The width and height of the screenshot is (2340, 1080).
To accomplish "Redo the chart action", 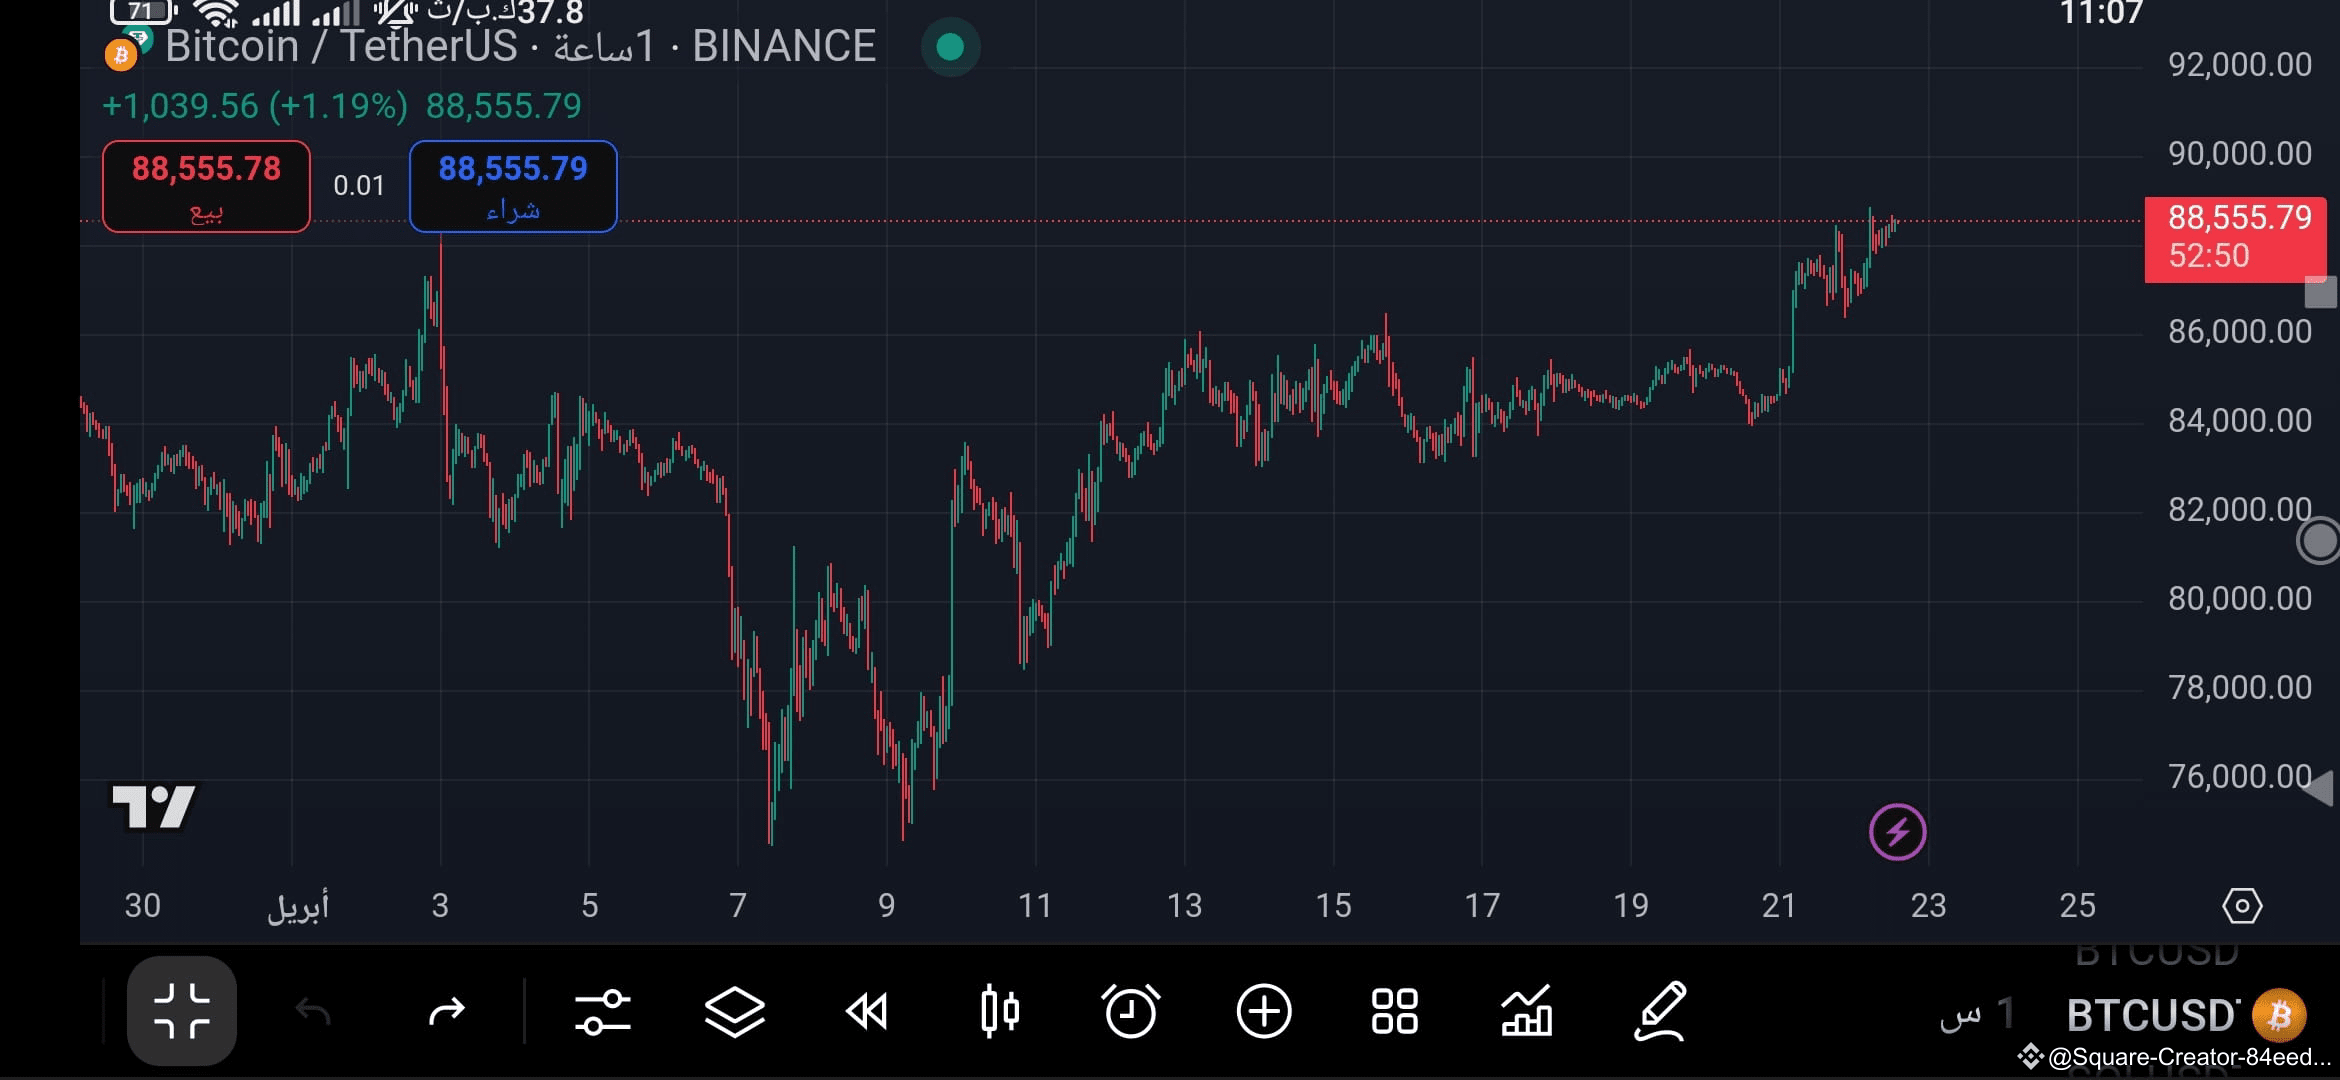I will point(446,1012).
